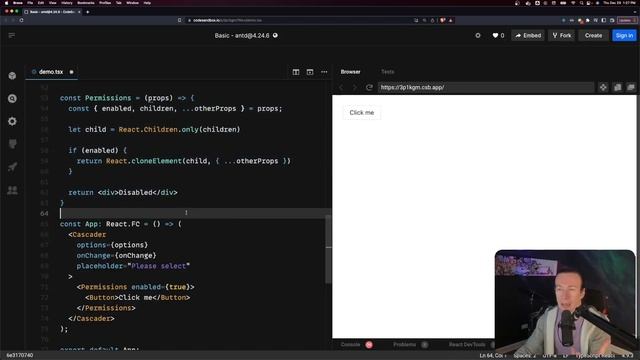Click the '<Cascader' opening tag line
The width and height of the screenshot is (640, 360).
point(87,234)
